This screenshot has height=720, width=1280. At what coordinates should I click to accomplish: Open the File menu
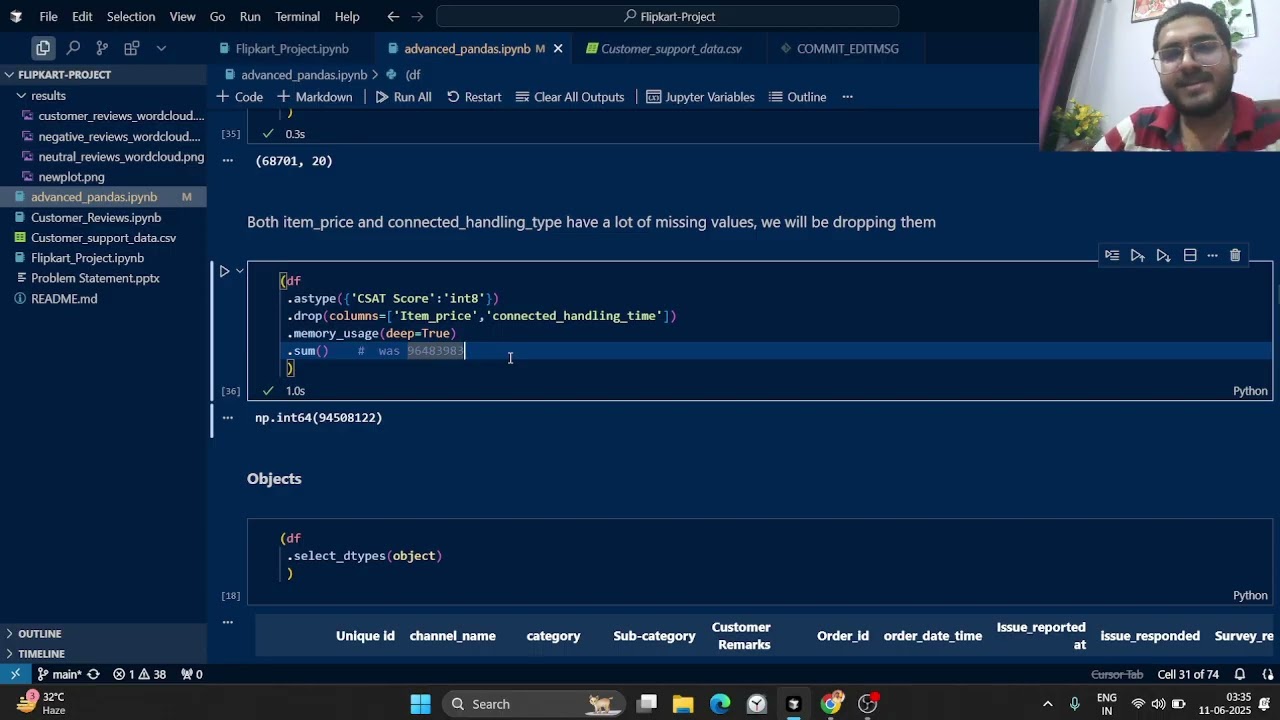point(48,16)
